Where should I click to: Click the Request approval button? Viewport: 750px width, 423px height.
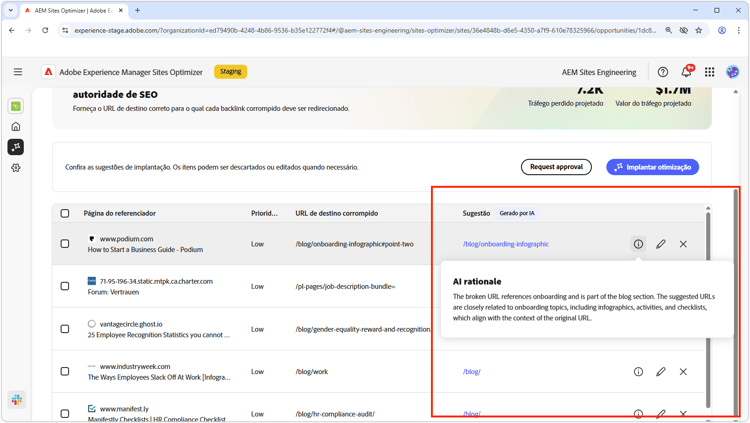[x=556, y=167]
